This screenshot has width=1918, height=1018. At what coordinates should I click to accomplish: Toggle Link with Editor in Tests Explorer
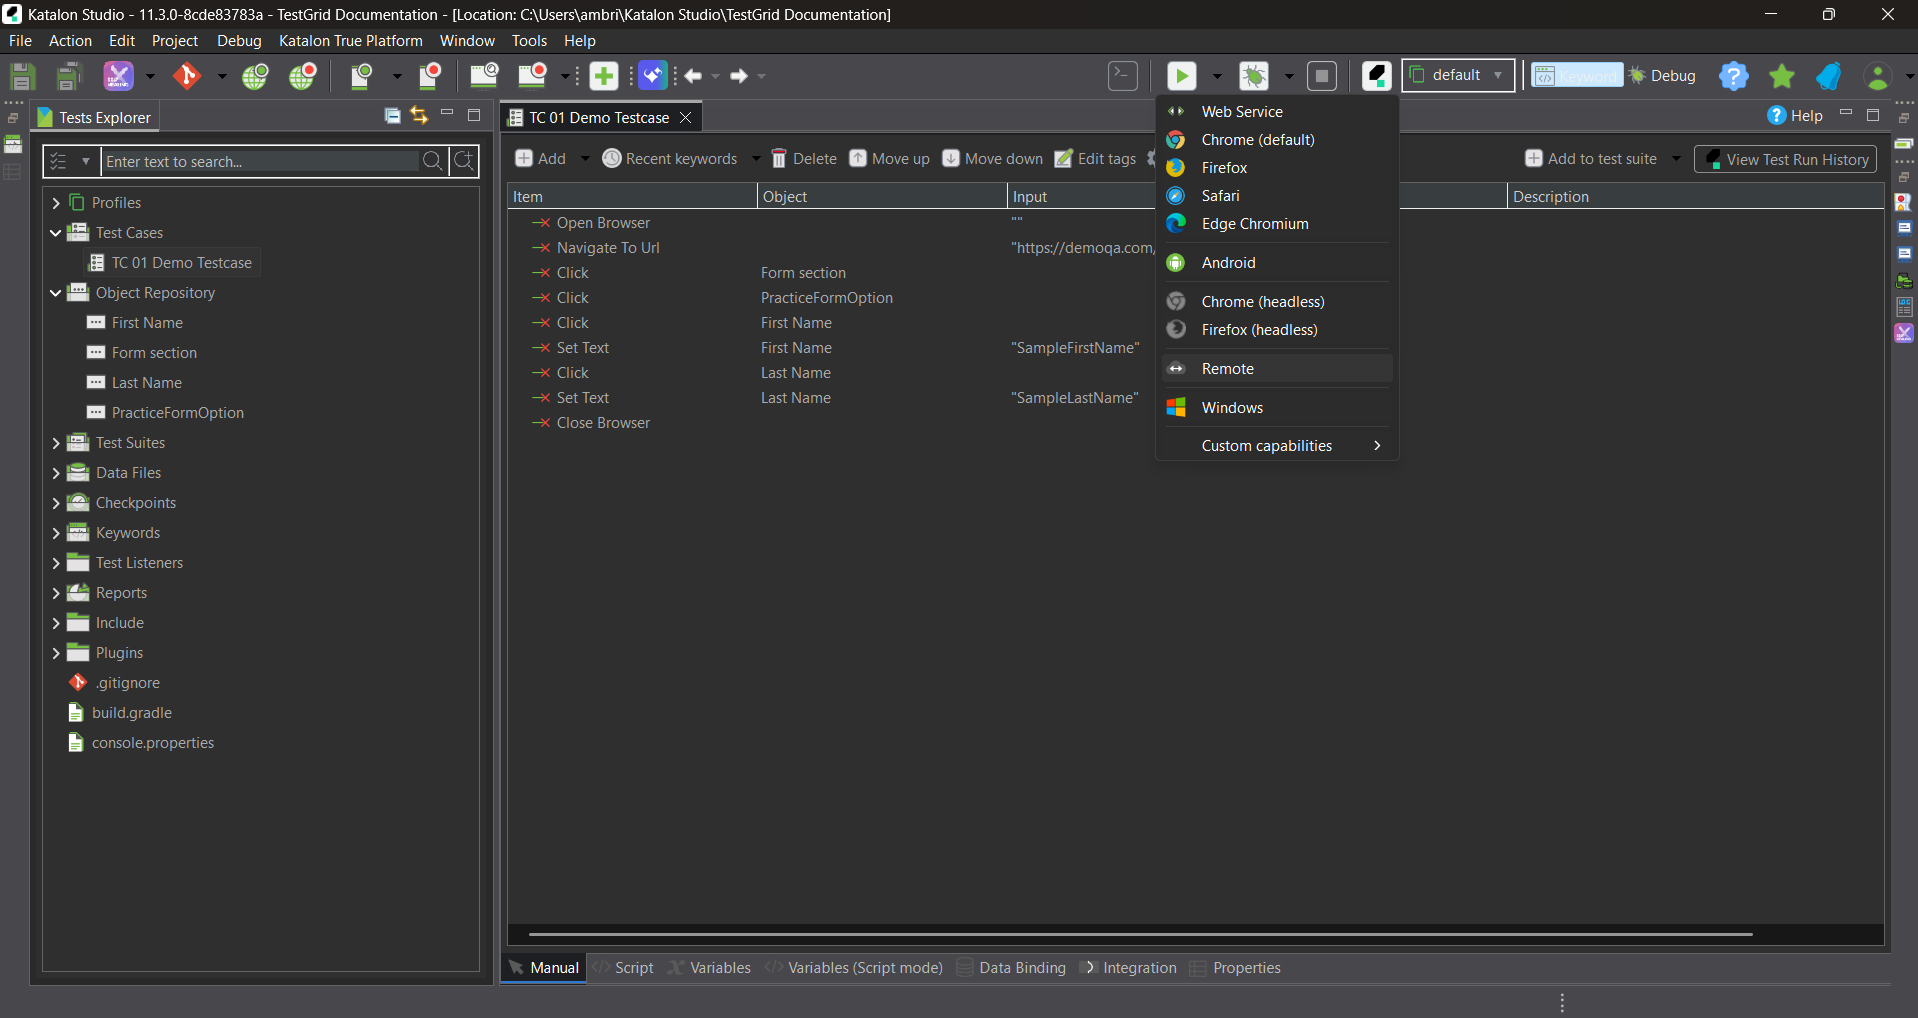[x=419, y=116]
